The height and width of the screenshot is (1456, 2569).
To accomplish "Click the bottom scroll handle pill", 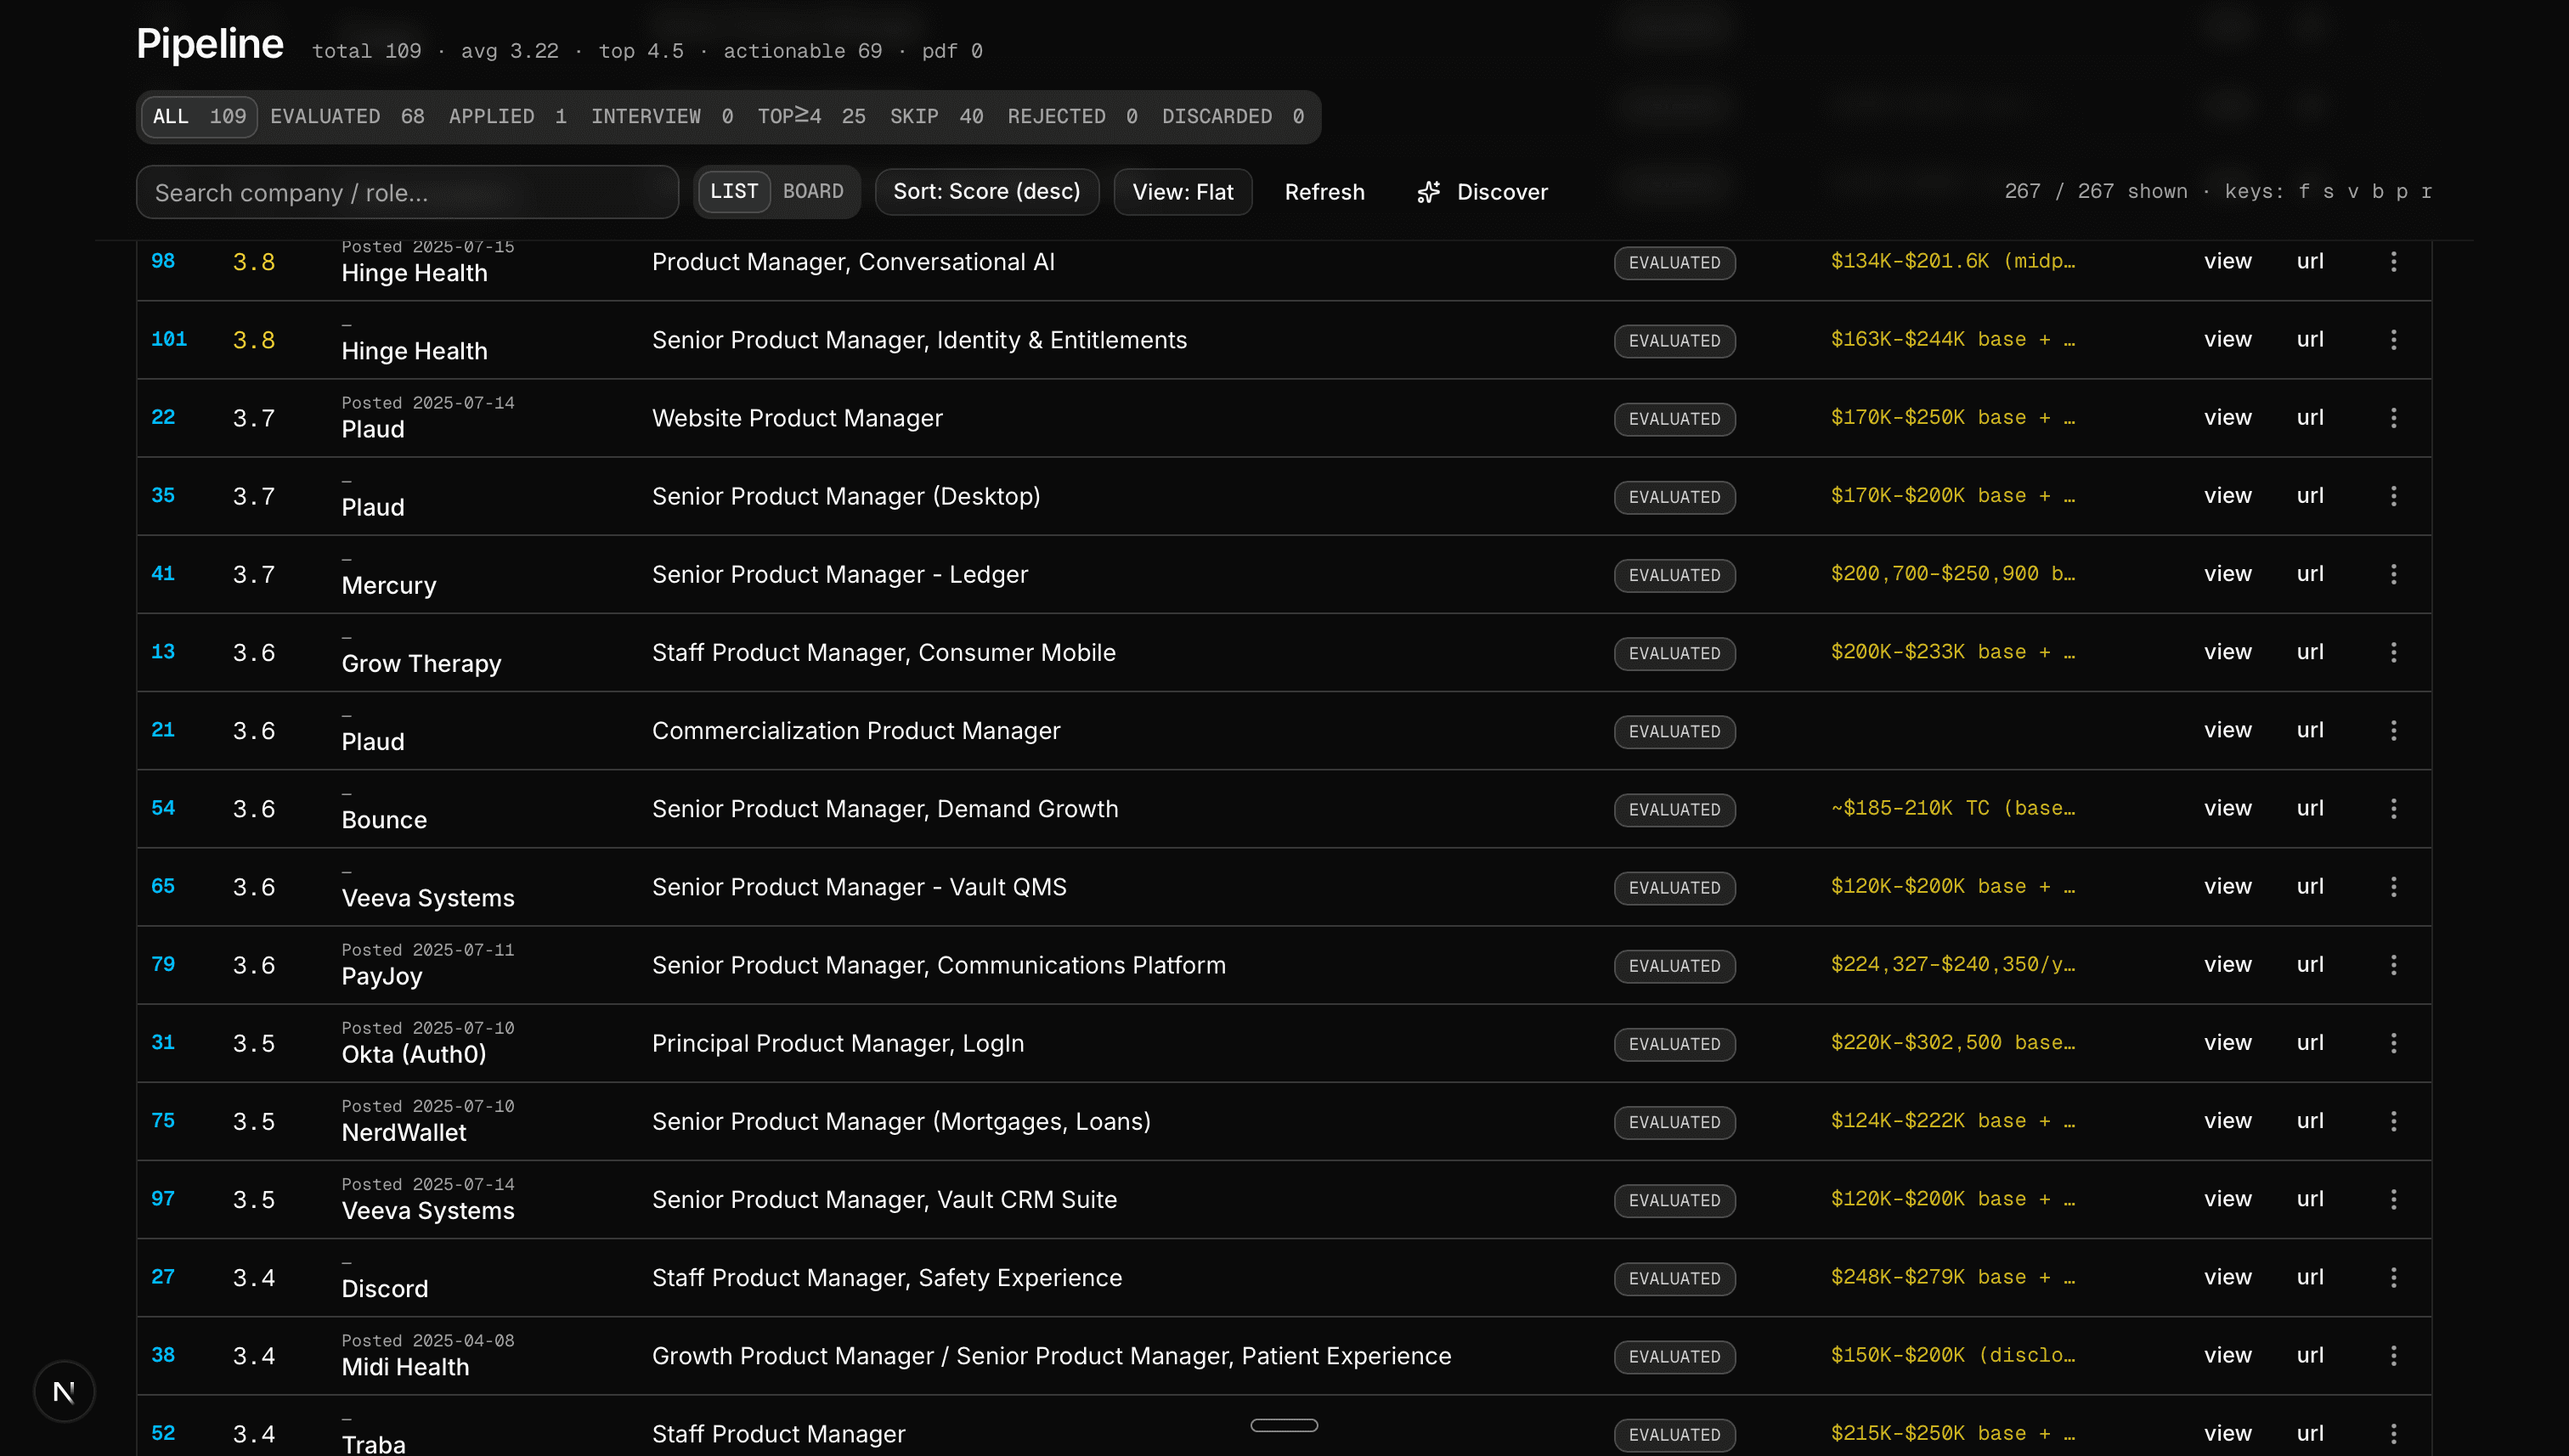I will [1284, 1425].
